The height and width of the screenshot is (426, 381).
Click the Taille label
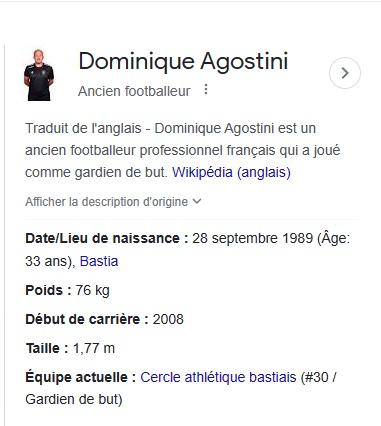[x=47, y=348]
